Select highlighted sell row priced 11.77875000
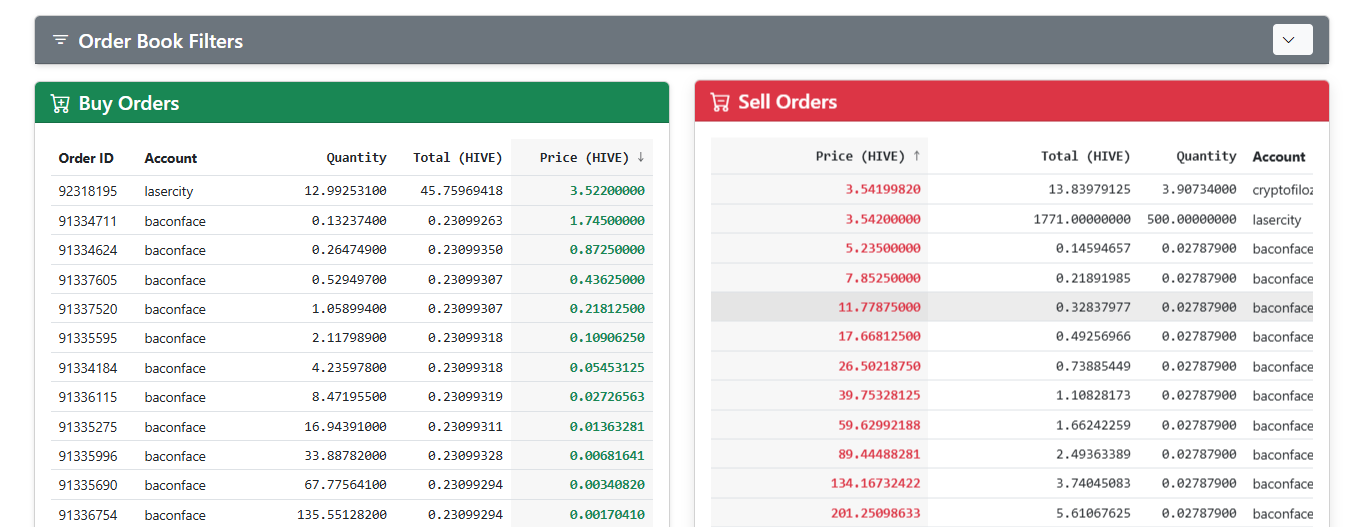 click(1012, 307)
